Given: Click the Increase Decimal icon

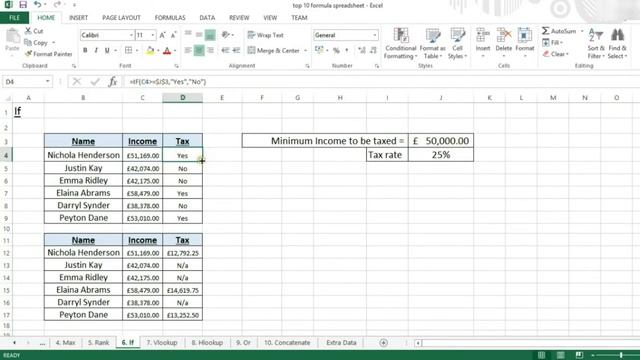Looking at the screenshot, I should click(362, 50).
